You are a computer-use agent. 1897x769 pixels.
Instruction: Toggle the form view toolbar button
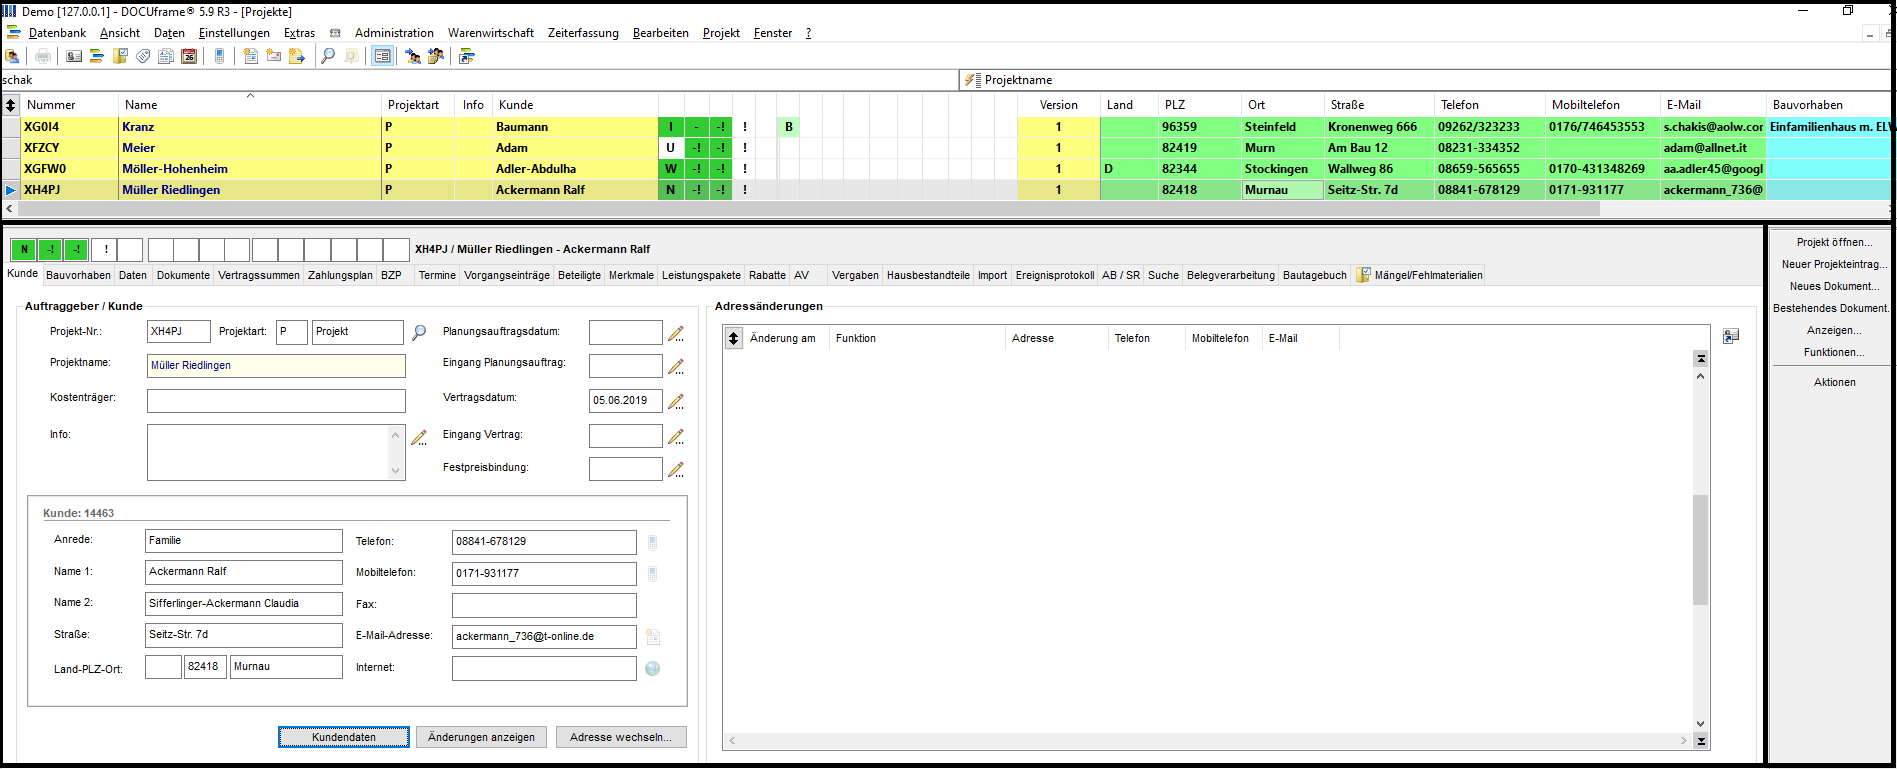[x=382, y=56]
